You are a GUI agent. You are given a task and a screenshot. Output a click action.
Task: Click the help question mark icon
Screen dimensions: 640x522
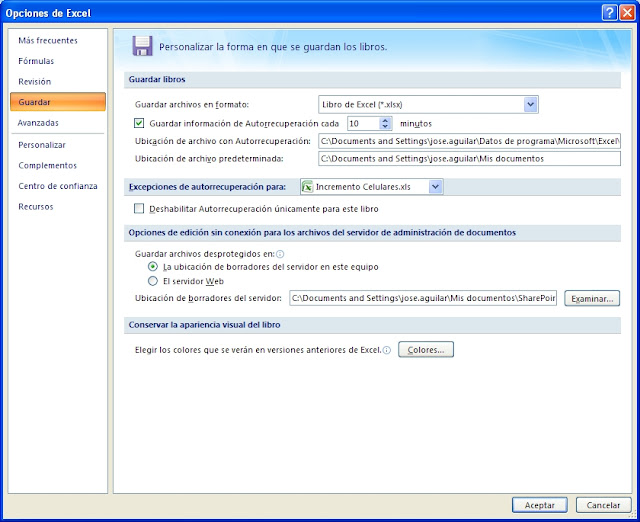[609, 13]
